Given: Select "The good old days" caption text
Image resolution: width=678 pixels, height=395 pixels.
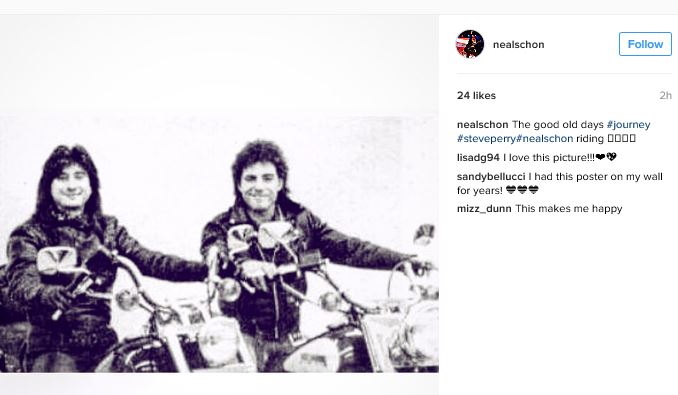Looking at the screenshot, I should point(557,124).
